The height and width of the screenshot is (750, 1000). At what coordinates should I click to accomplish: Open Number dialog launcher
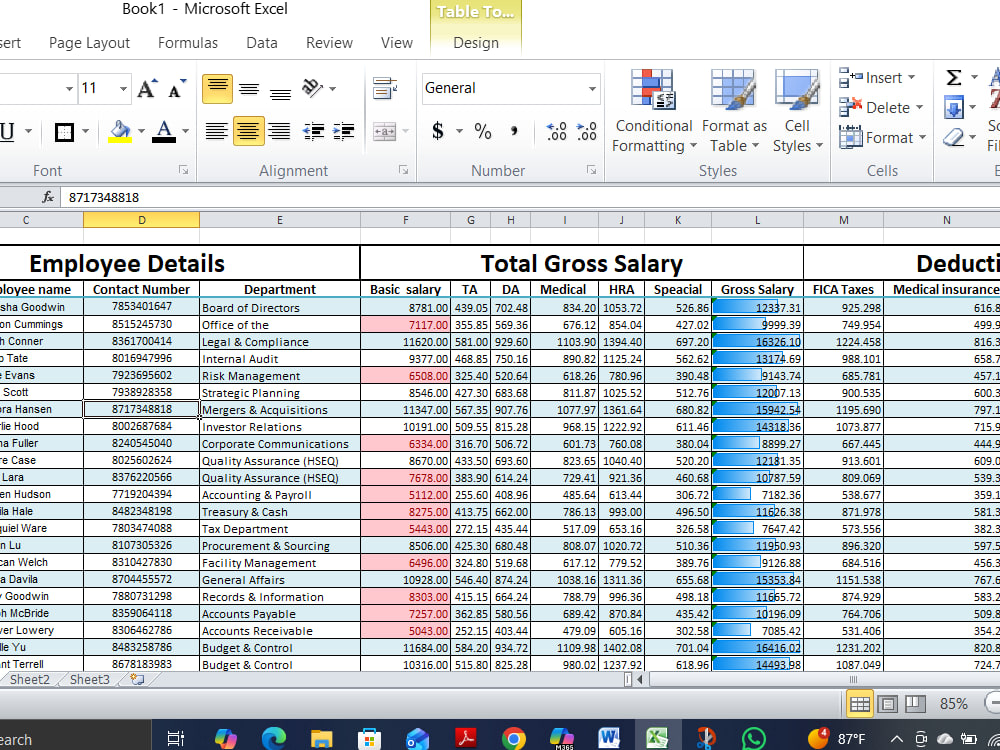pos(591,170)
